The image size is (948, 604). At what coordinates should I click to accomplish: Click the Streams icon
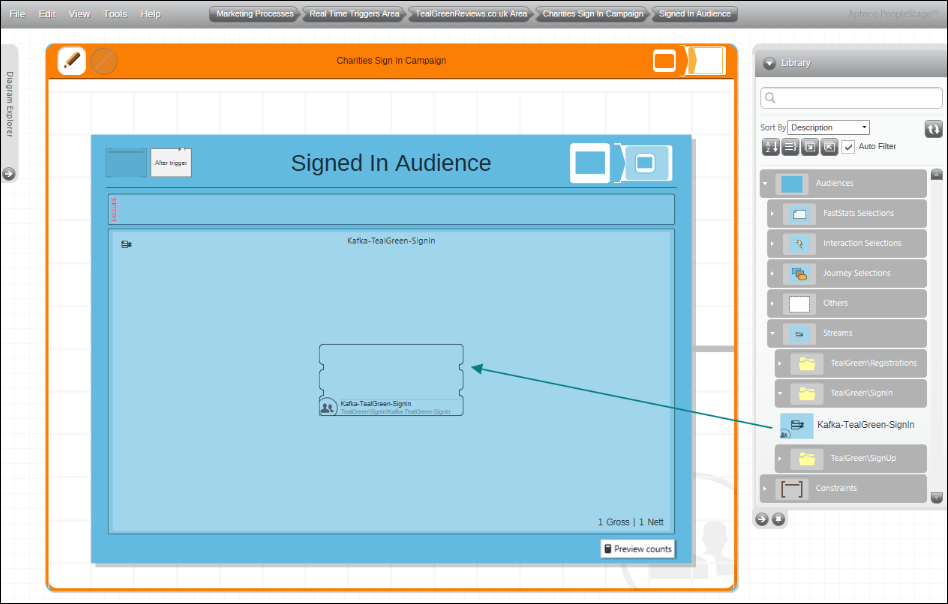pos(799,334)
